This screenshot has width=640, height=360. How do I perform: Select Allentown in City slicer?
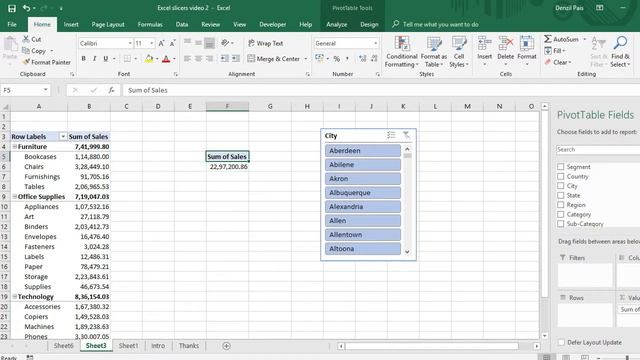tap(363, 235)
